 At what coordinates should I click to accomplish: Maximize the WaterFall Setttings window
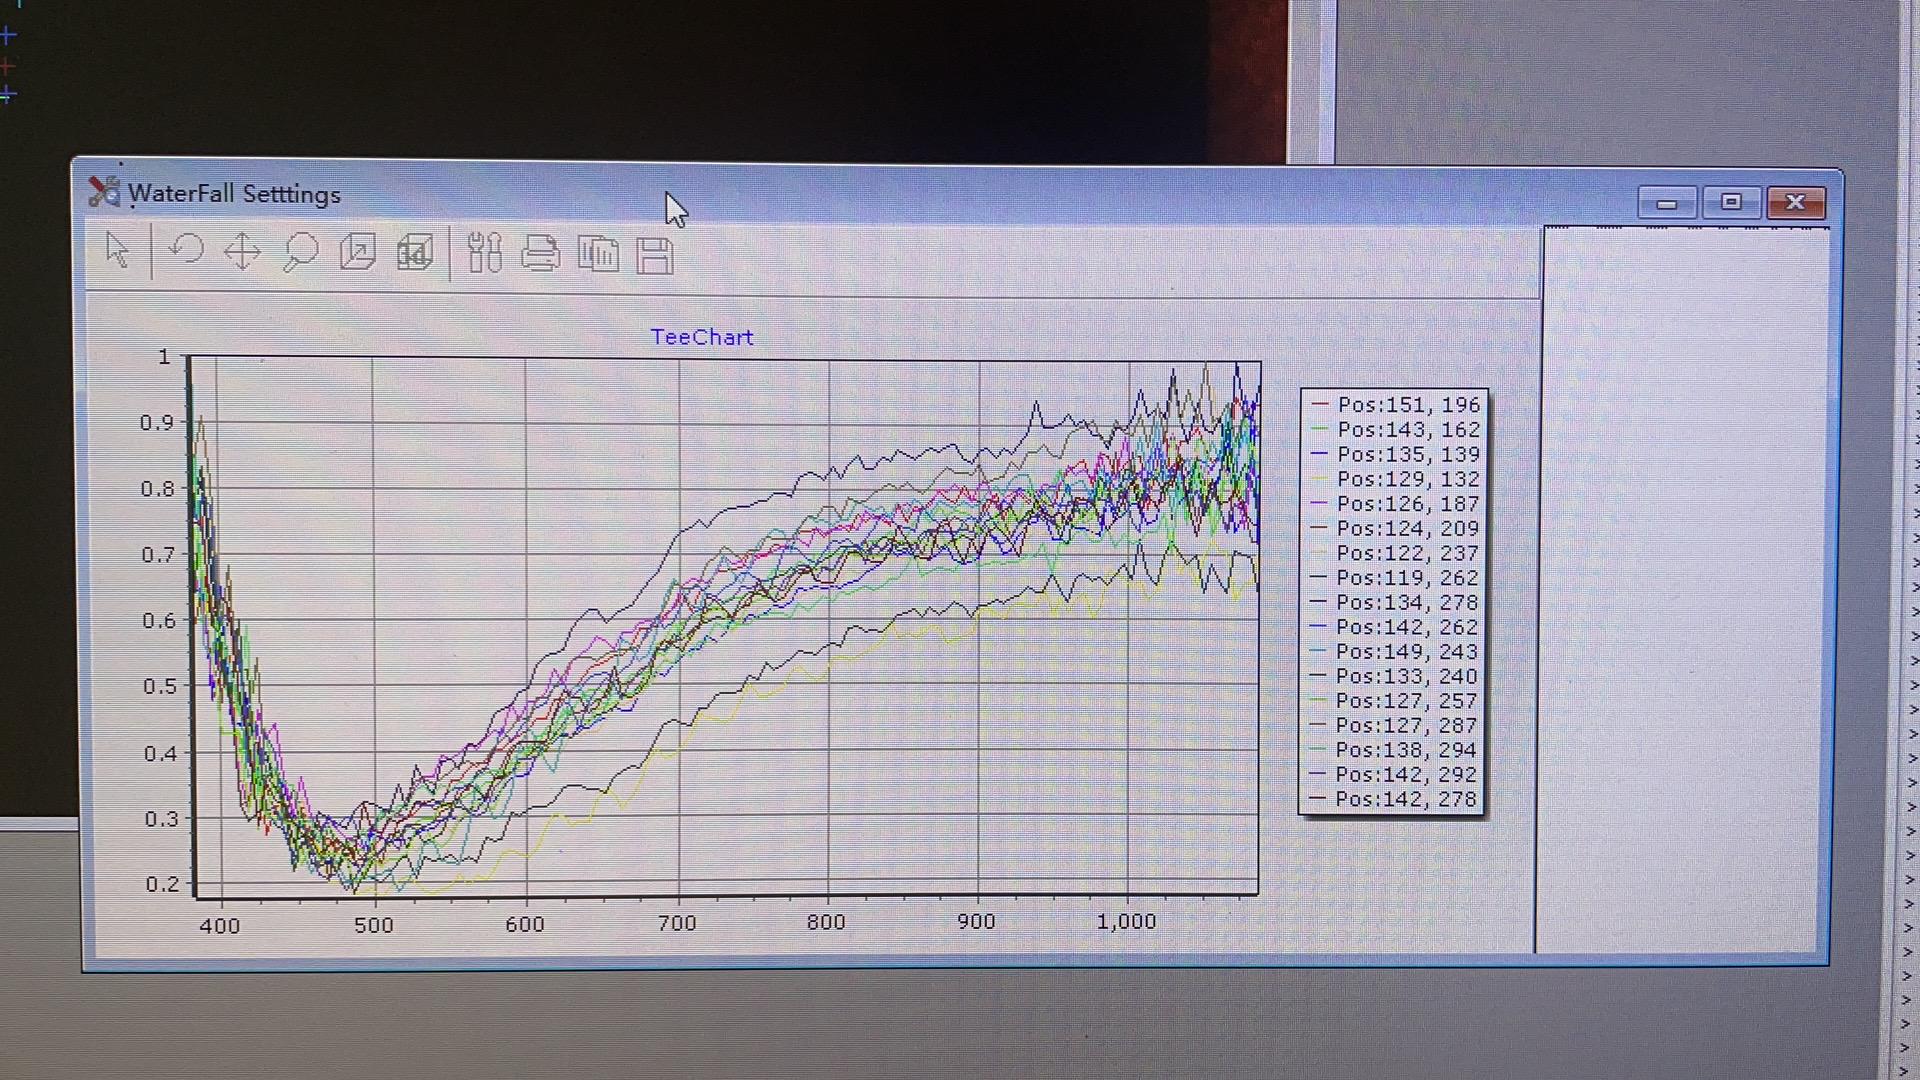pos(1731,203)
